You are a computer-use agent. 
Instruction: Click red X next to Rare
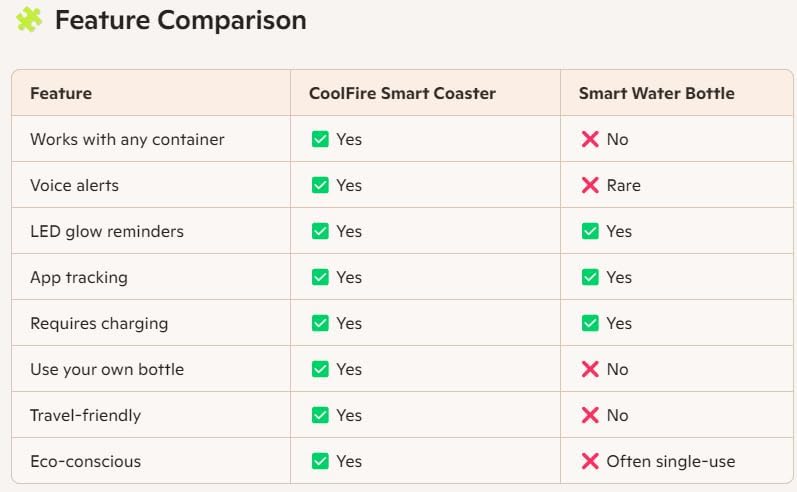[590, 185]
